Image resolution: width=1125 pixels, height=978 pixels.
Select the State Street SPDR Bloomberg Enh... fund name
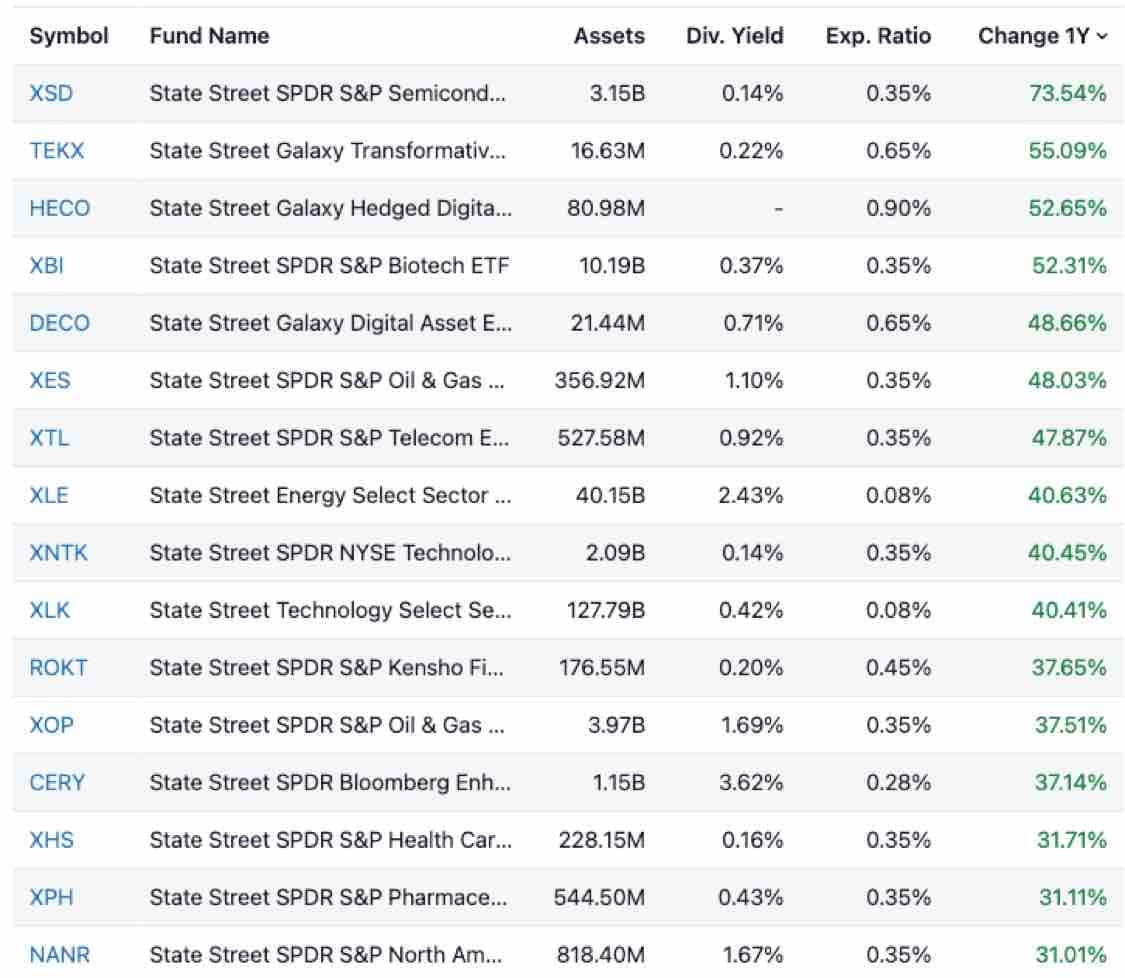tap(330, 782)
